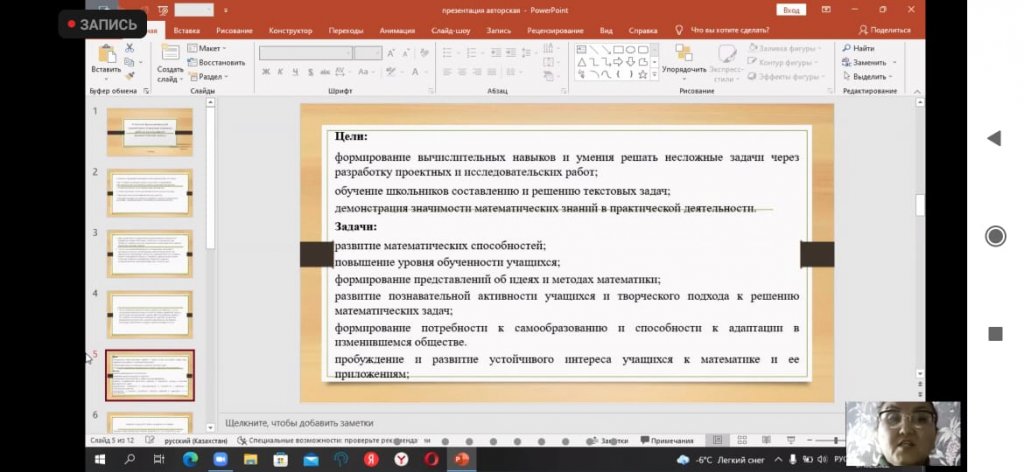Open the Раздел section dropdown
1024x472 pixels.
pos(208,77)
